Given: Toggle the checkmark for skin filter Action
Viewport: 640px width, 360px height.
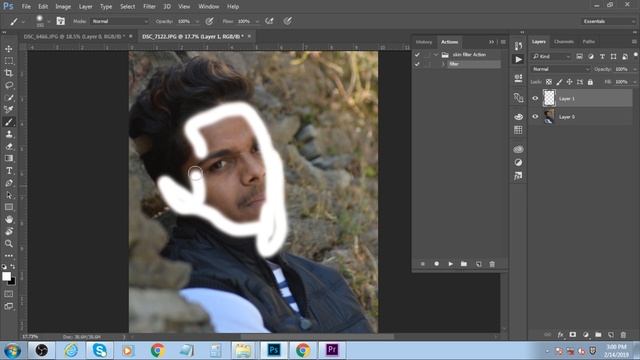Looking at the screenshot, I should (x=417, y=55).
